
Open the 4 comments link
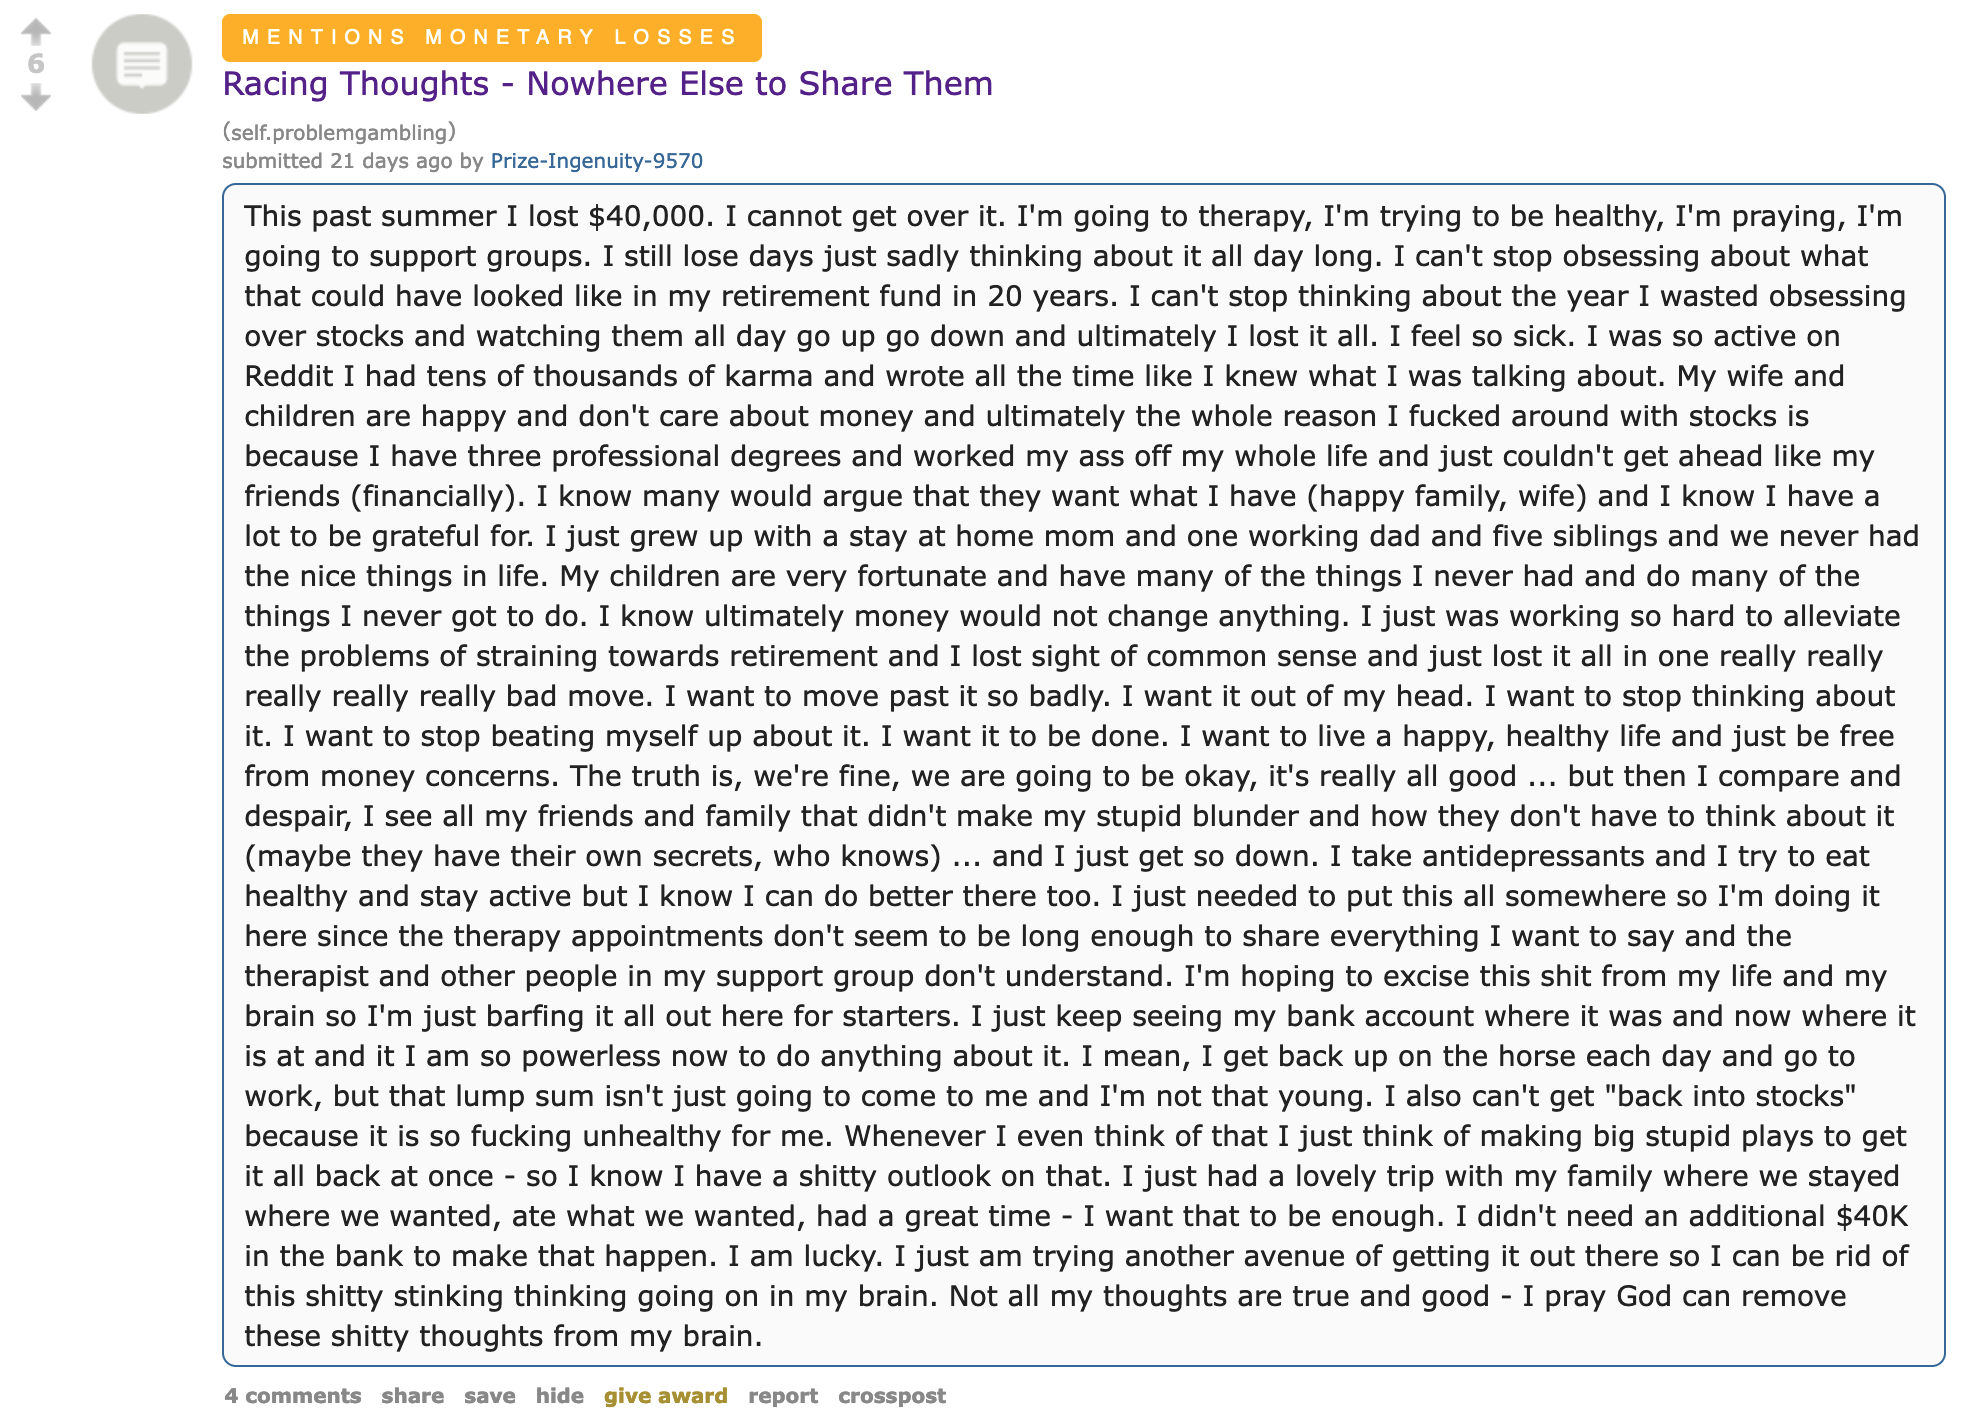click(293, 1395)
